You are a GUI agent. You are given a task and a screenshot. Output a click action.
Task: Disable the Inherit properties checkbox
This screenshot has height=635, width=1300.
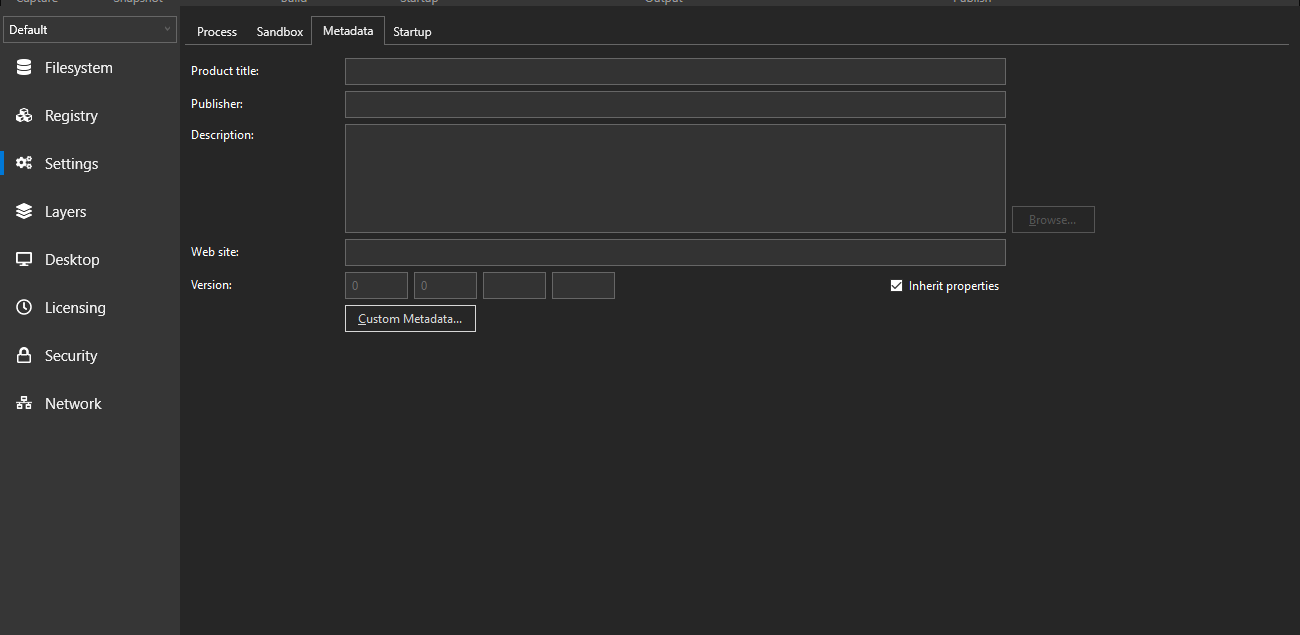tap(896, 285)
